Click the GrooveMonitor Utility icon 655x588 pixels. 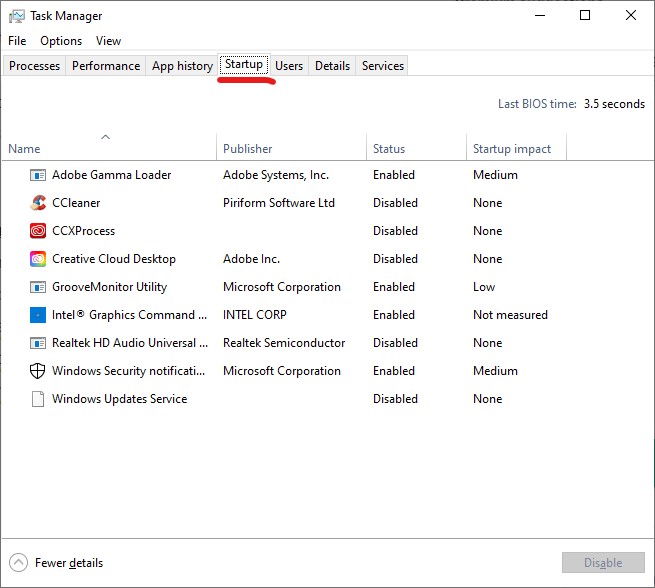click(x=38, y=287)
